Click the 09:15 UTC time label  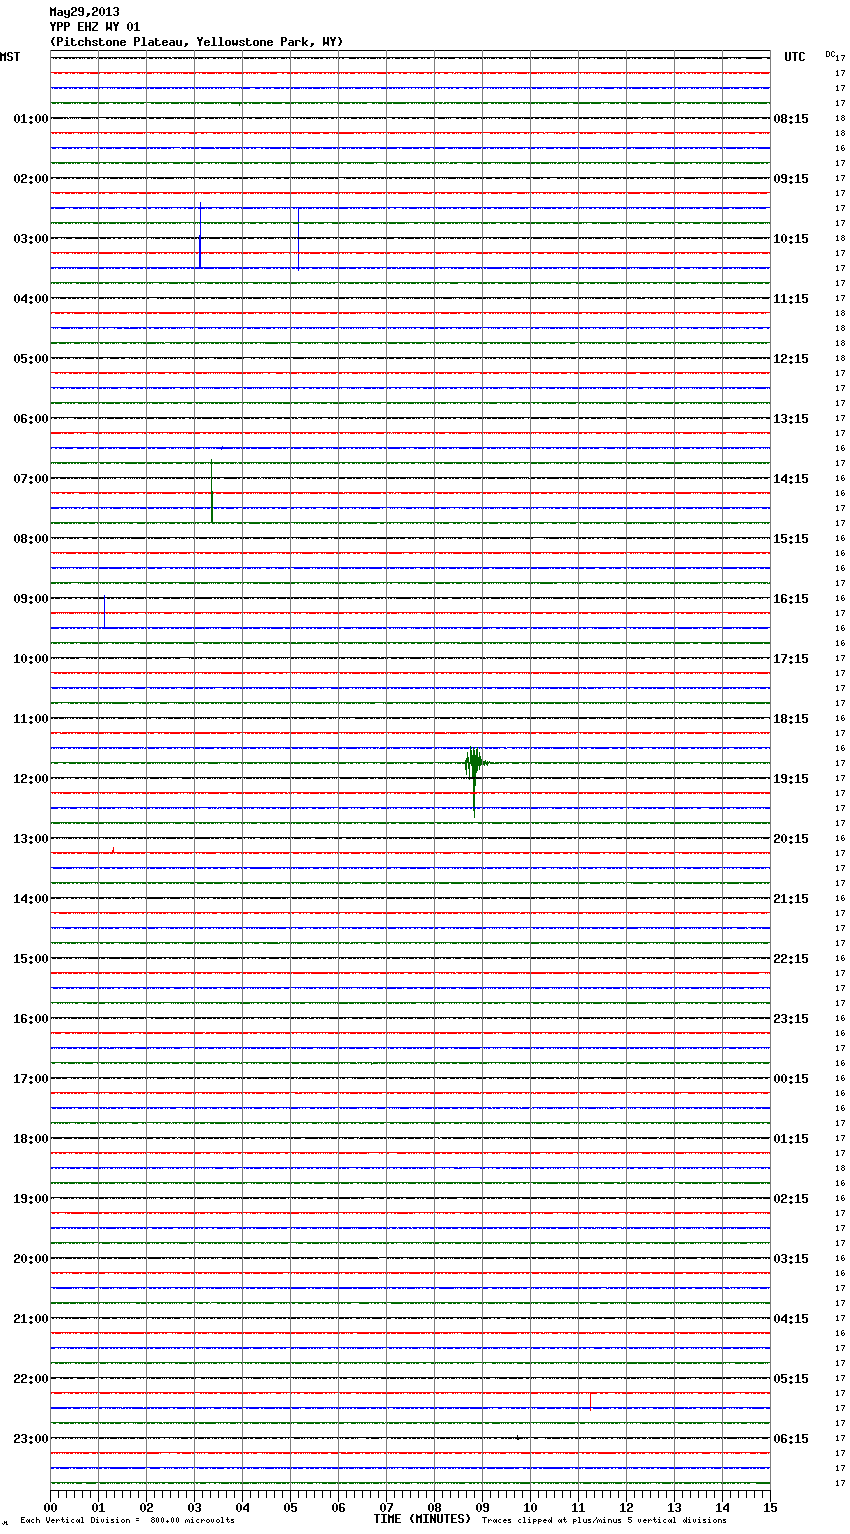791,179
